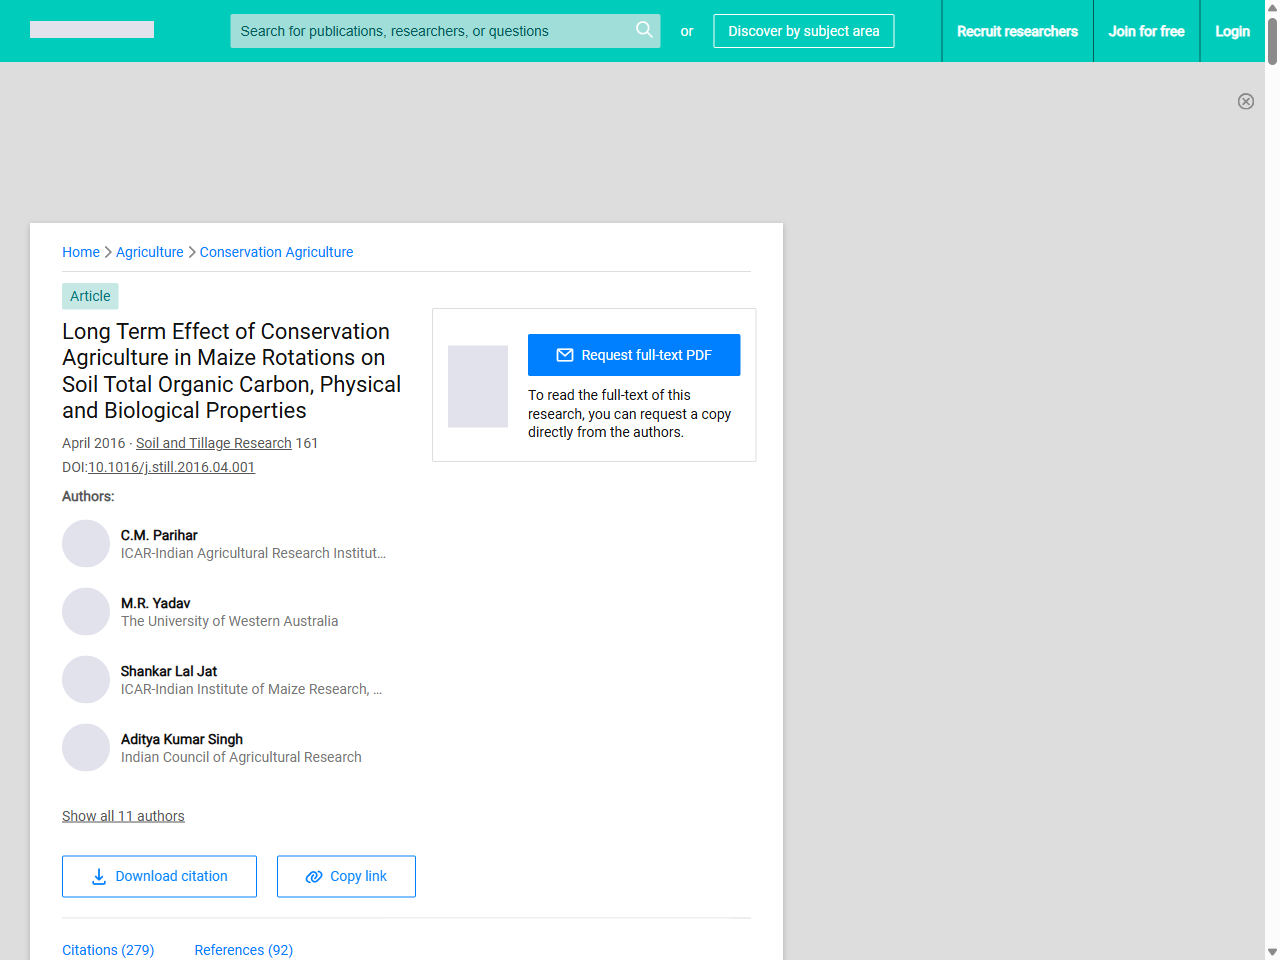
Task: Navigate to Conservation Agriculture via breadcrumb
Action: point(276,252)
